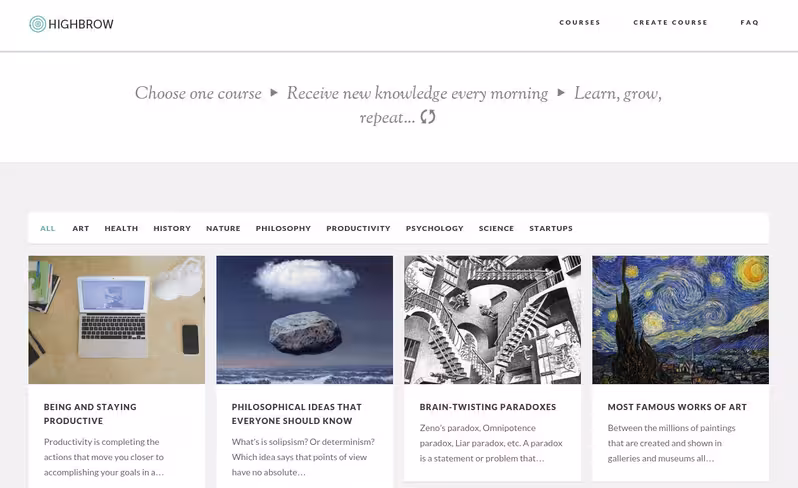Filter courses by History
The image size is (798, 488).
pyautogui.click(x=172, y=228)
